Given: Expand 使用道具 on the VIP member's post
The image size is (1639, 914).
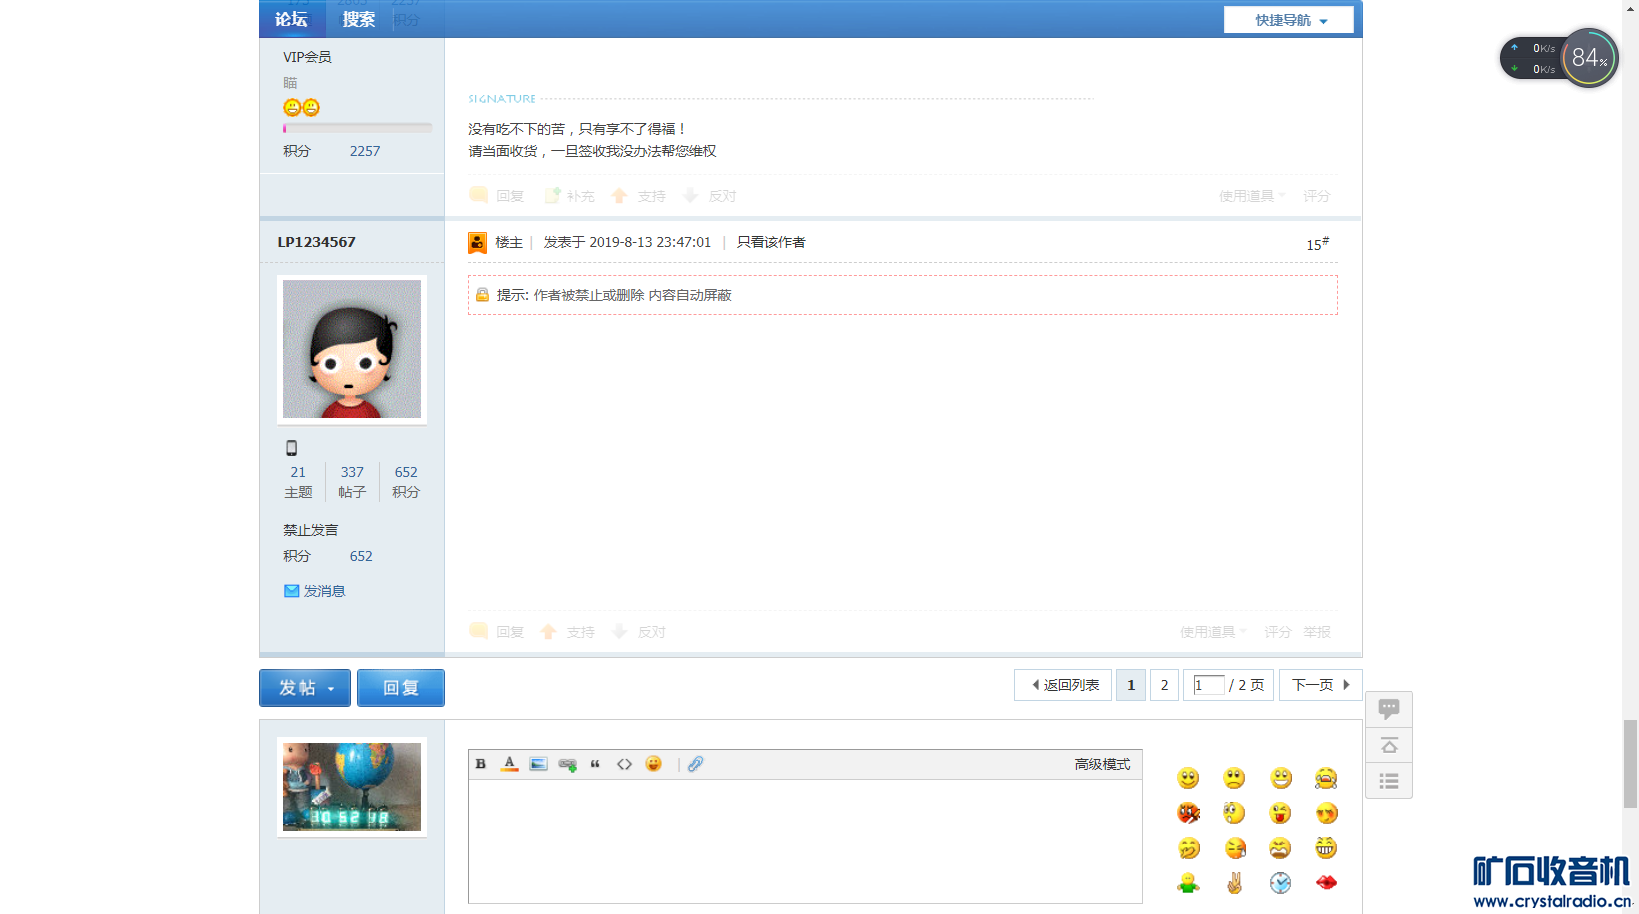Looking at the screenshot, I should tap(1252, 196).
